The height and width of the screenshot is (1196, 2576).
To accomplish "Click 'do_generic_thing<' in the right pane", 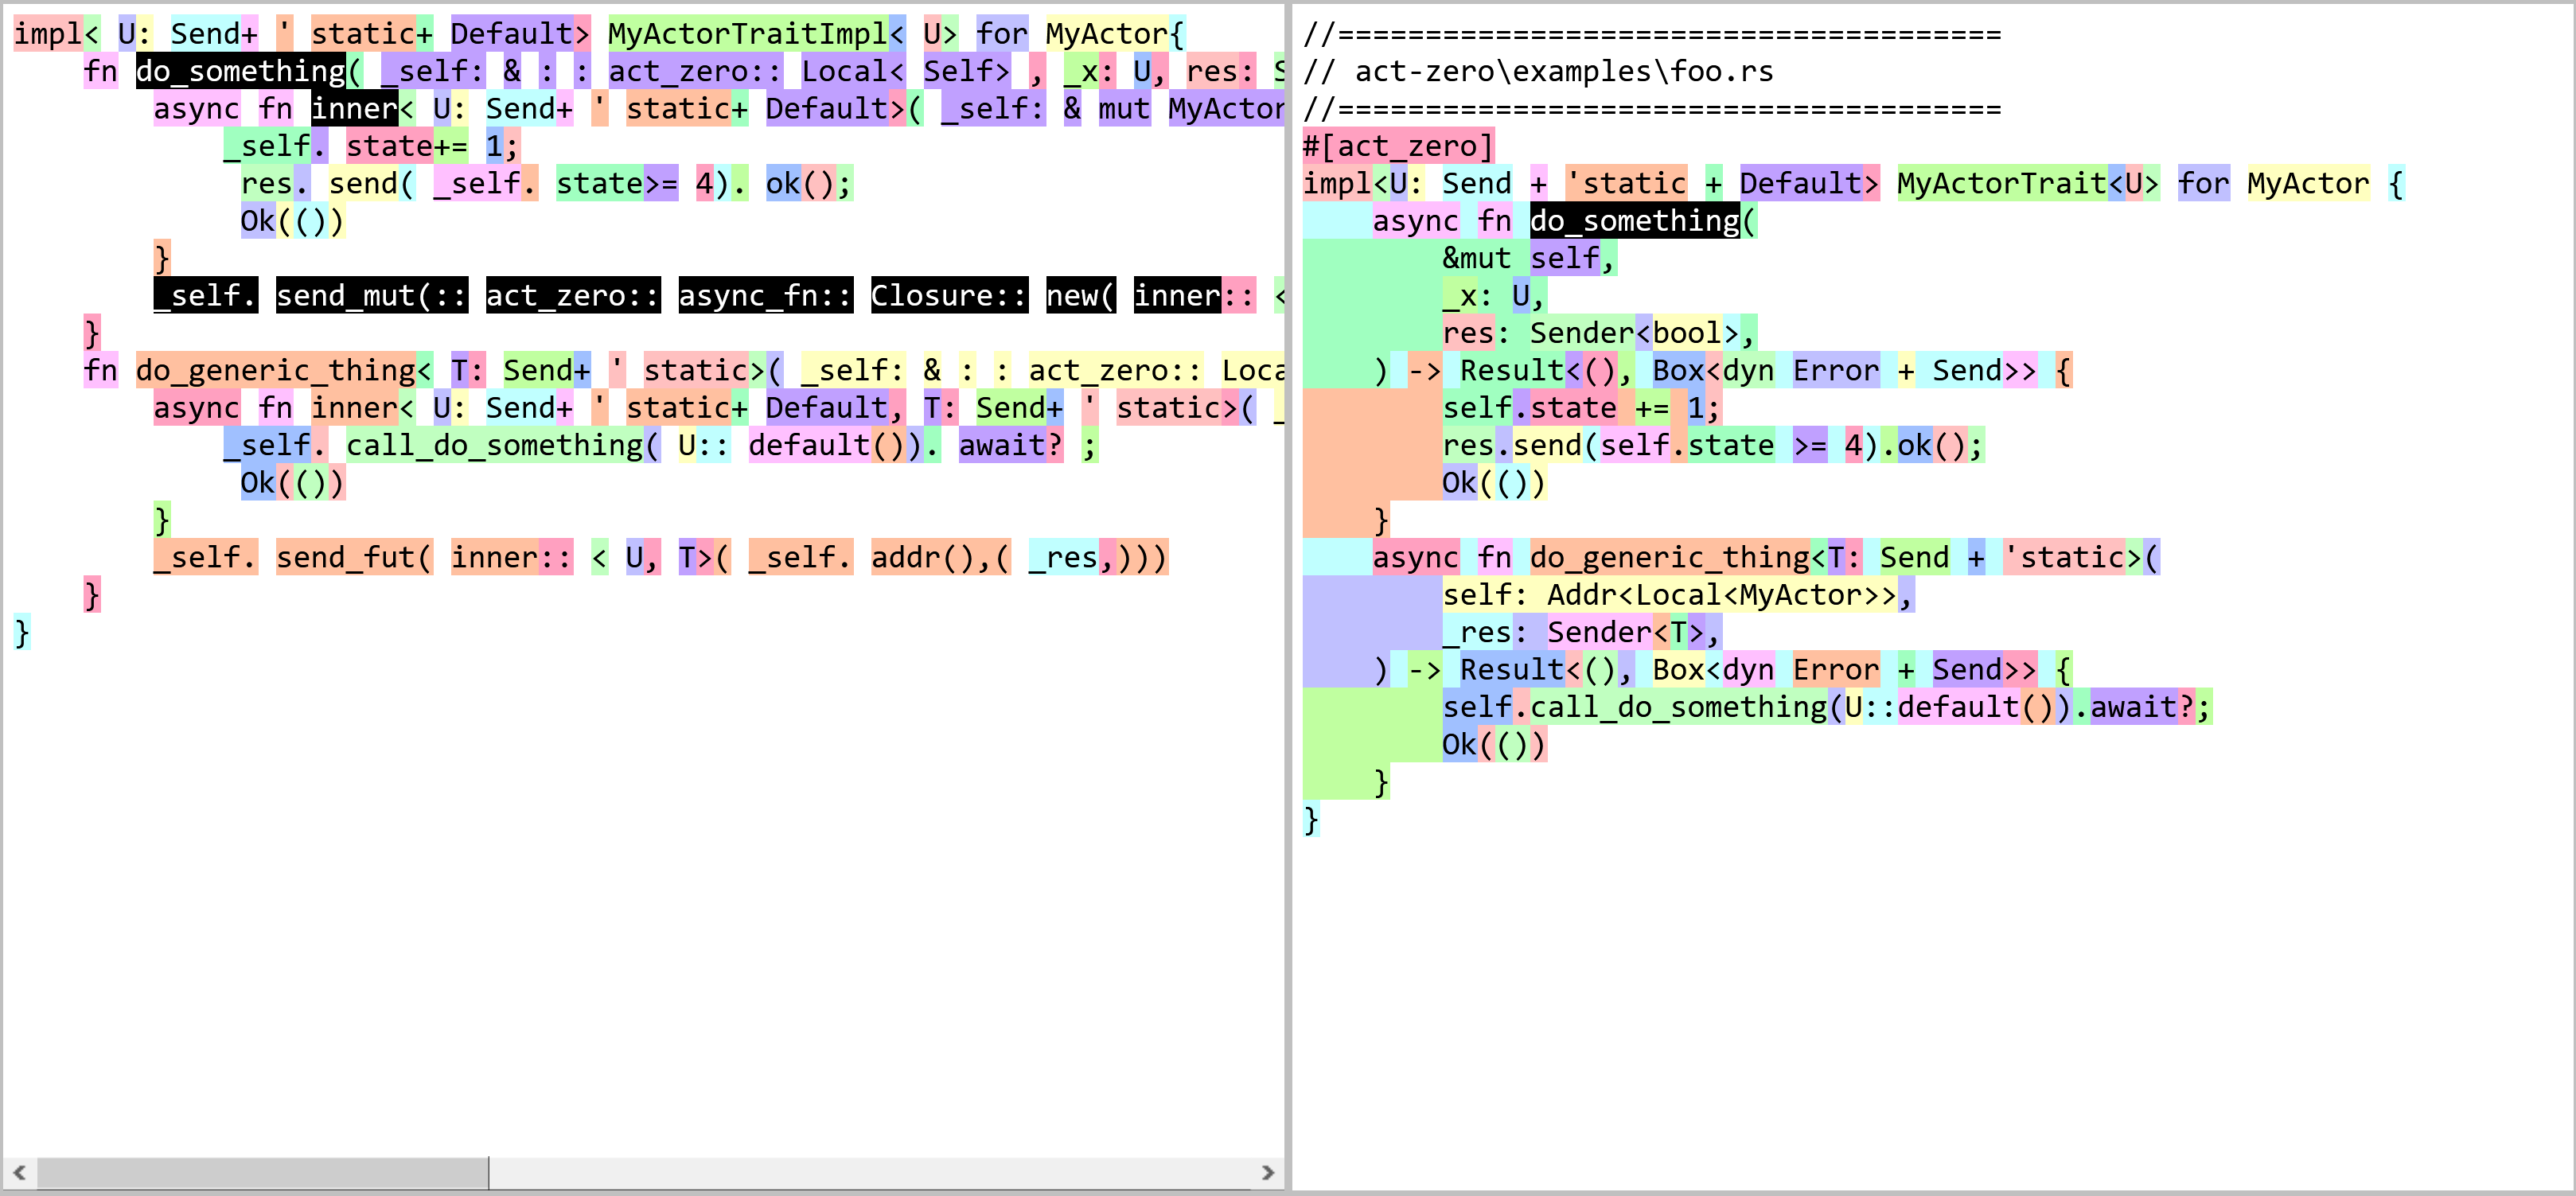I will [1678, 557].
